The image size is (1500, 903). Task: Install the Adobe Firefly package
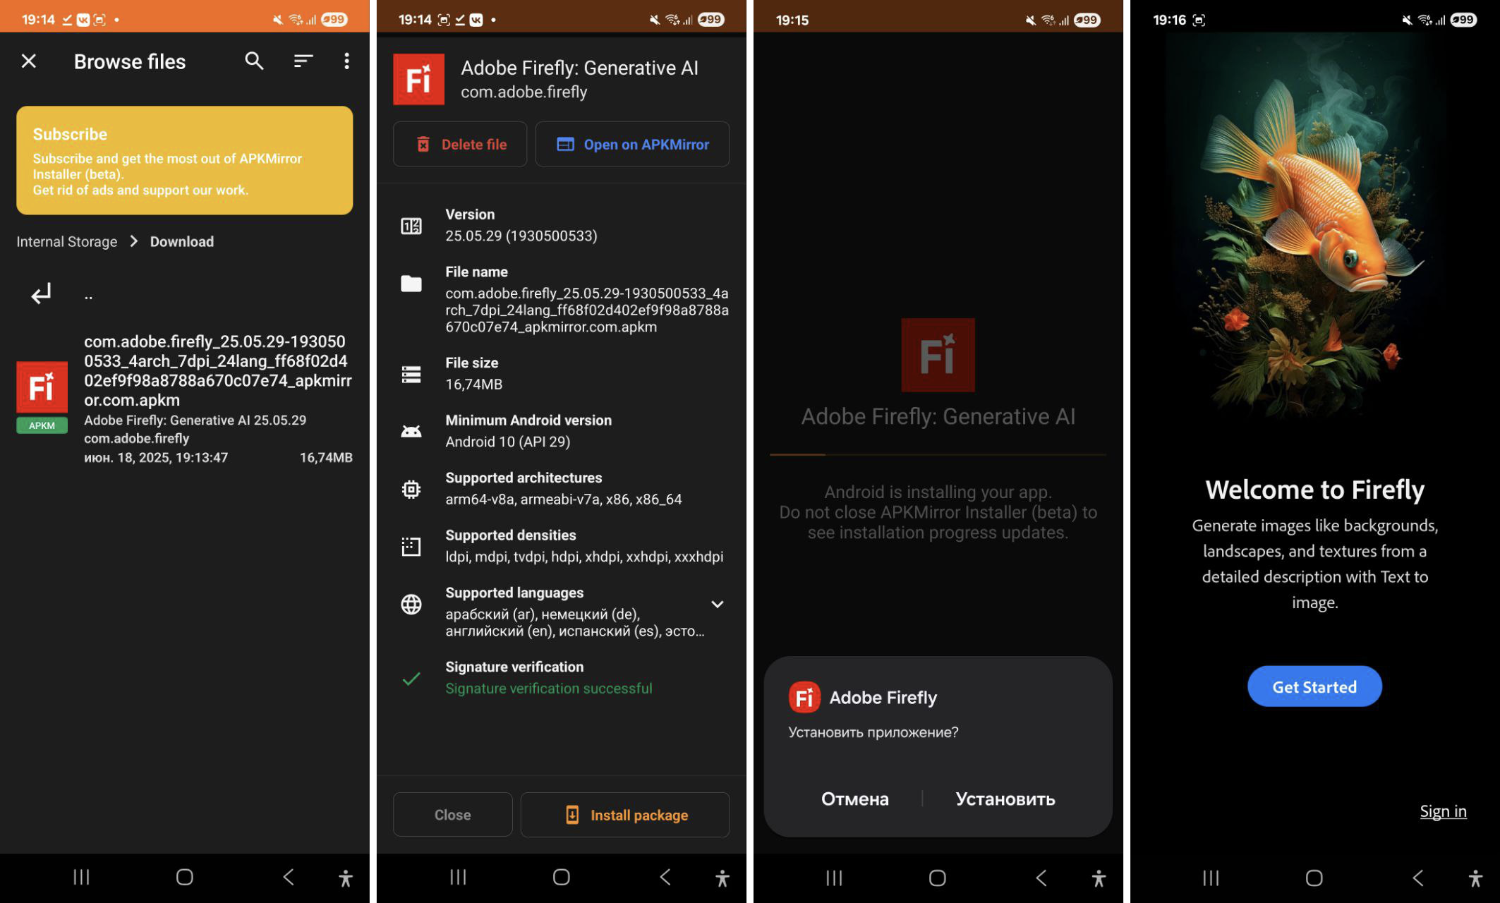point(625,815)
